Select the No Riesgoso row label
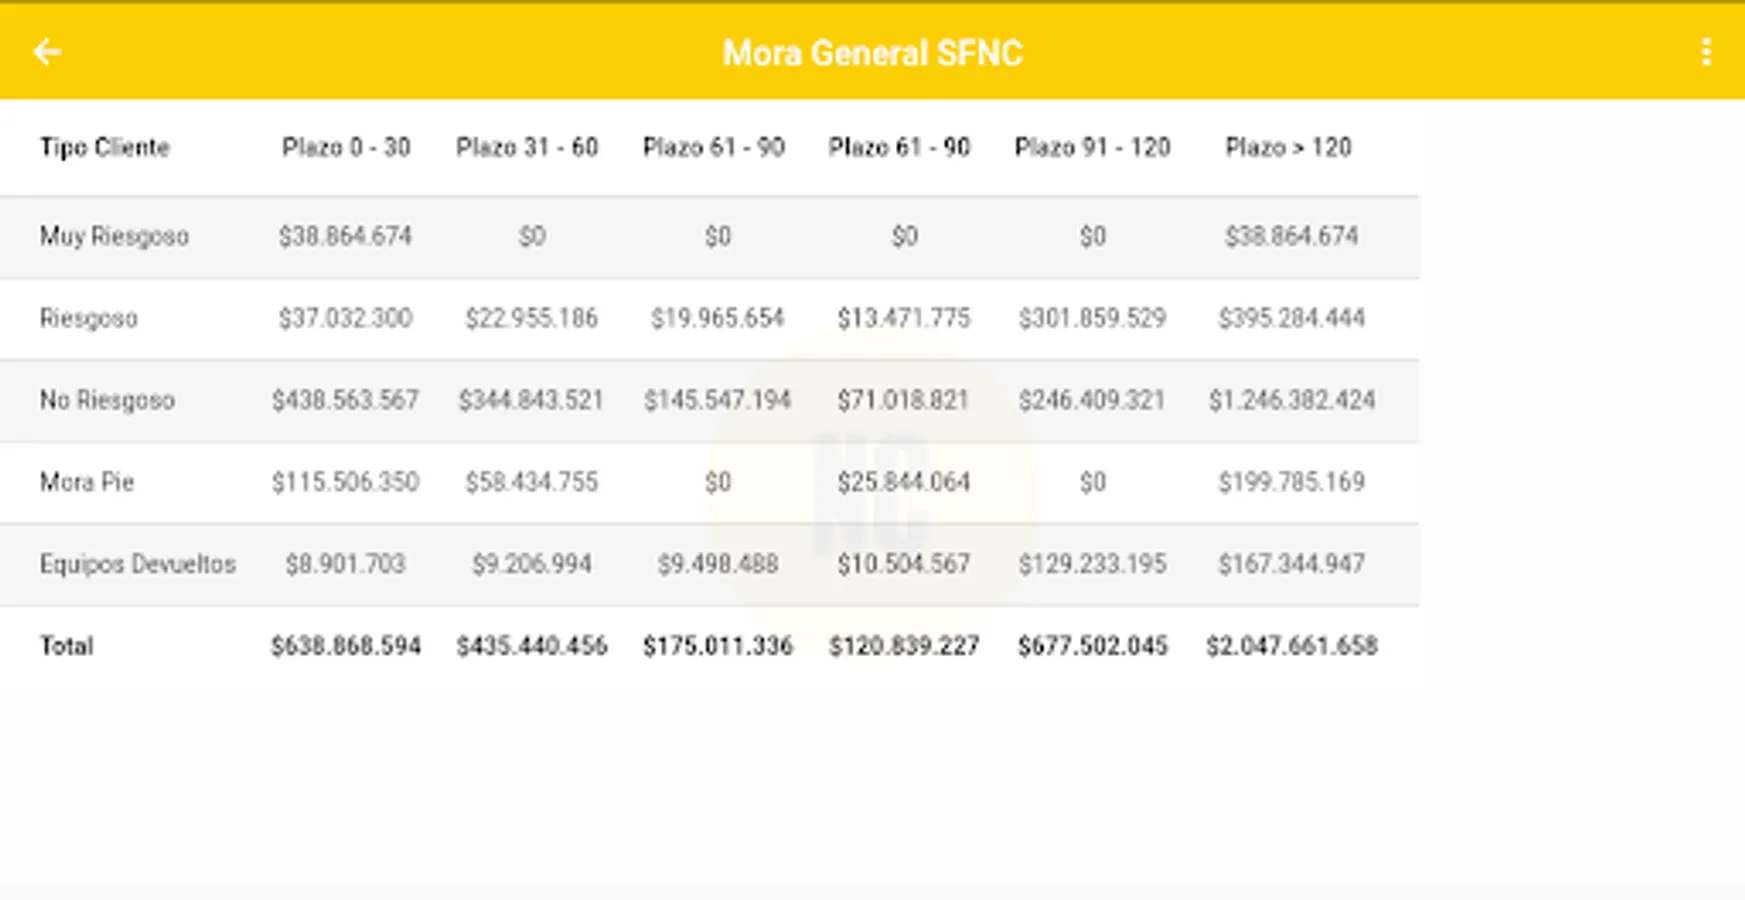The image size is (1745, 900). 107,401
